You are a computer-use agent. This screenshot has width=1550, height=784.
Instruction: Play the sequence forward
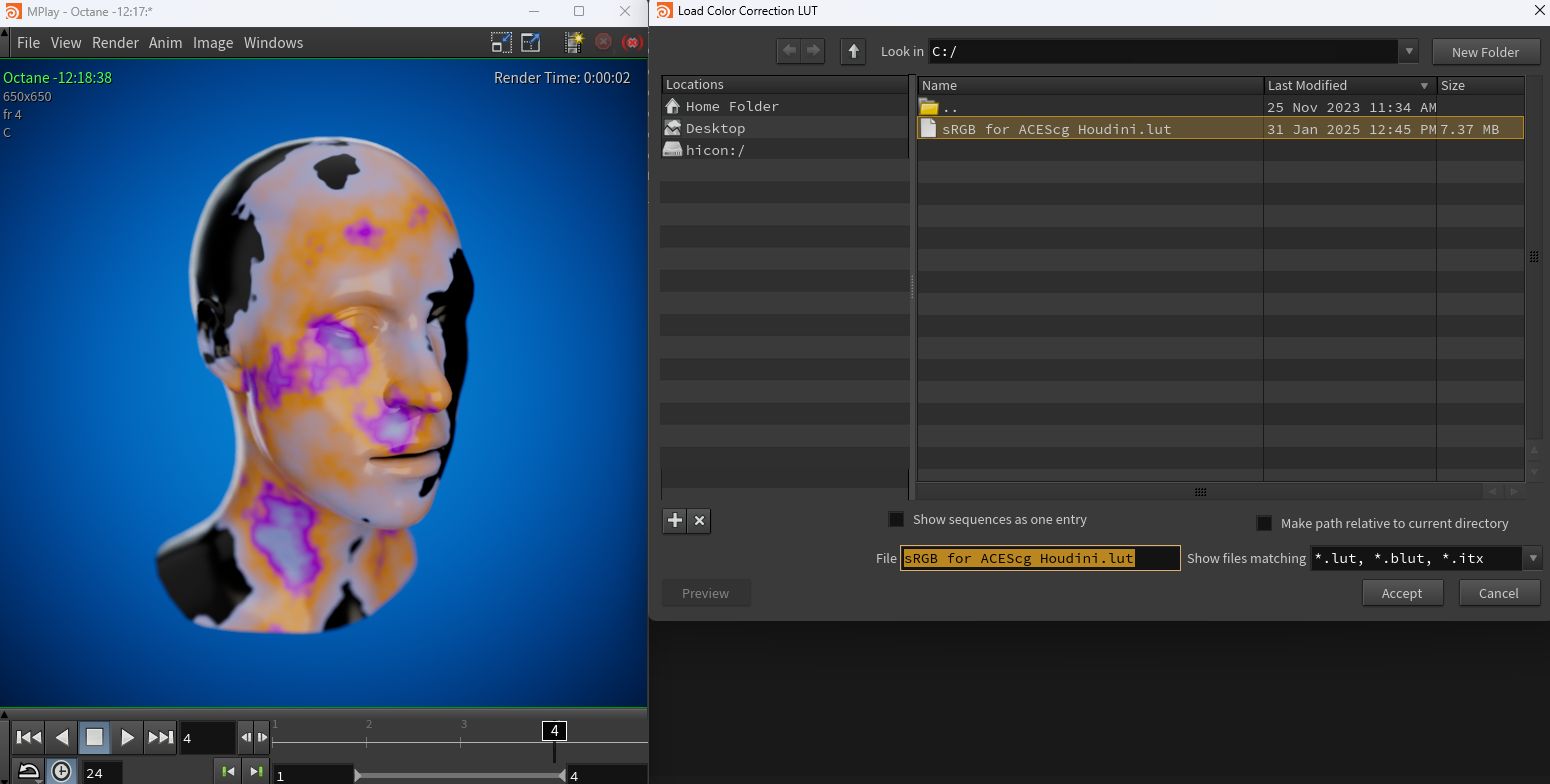coord(127,738)
